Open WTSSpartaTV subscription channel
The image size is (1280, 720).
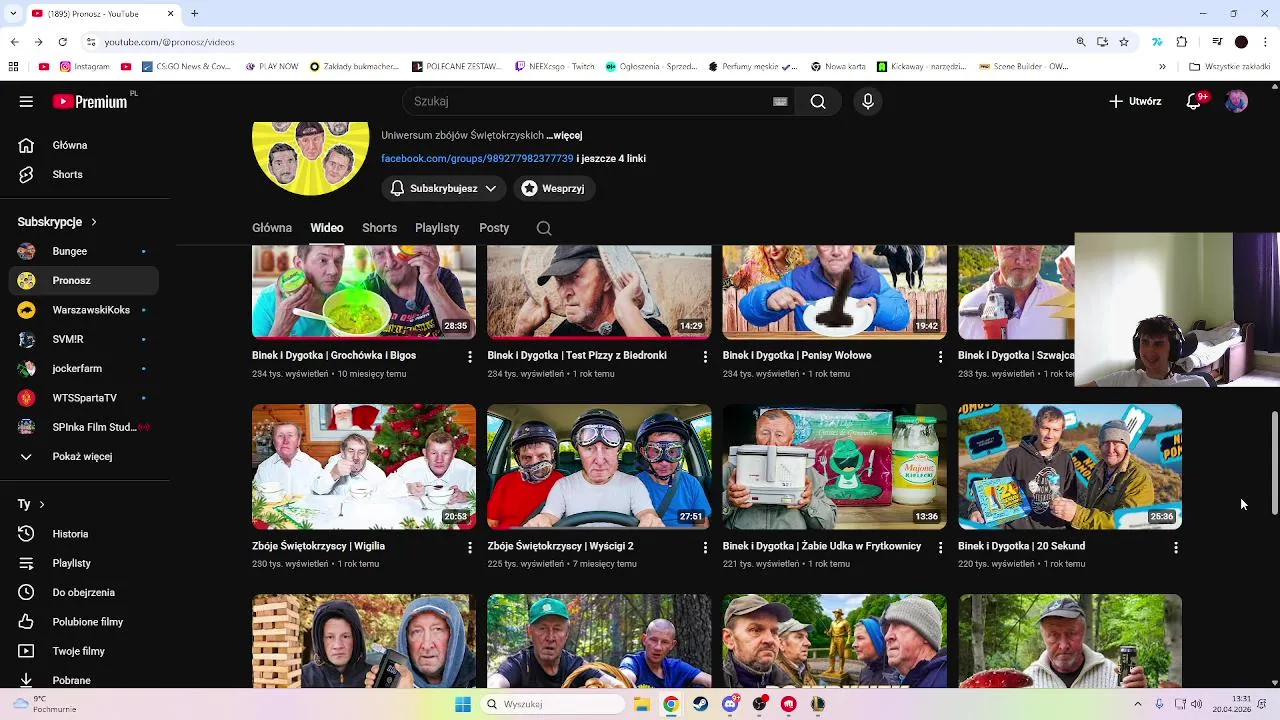pos(84,398)
